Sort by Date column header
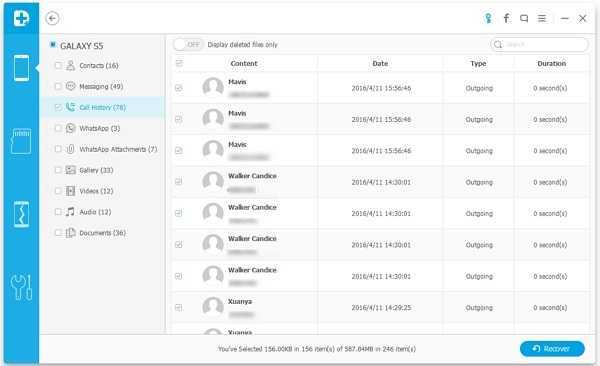This screenshot has width=600, height=366. pos(380,64)
